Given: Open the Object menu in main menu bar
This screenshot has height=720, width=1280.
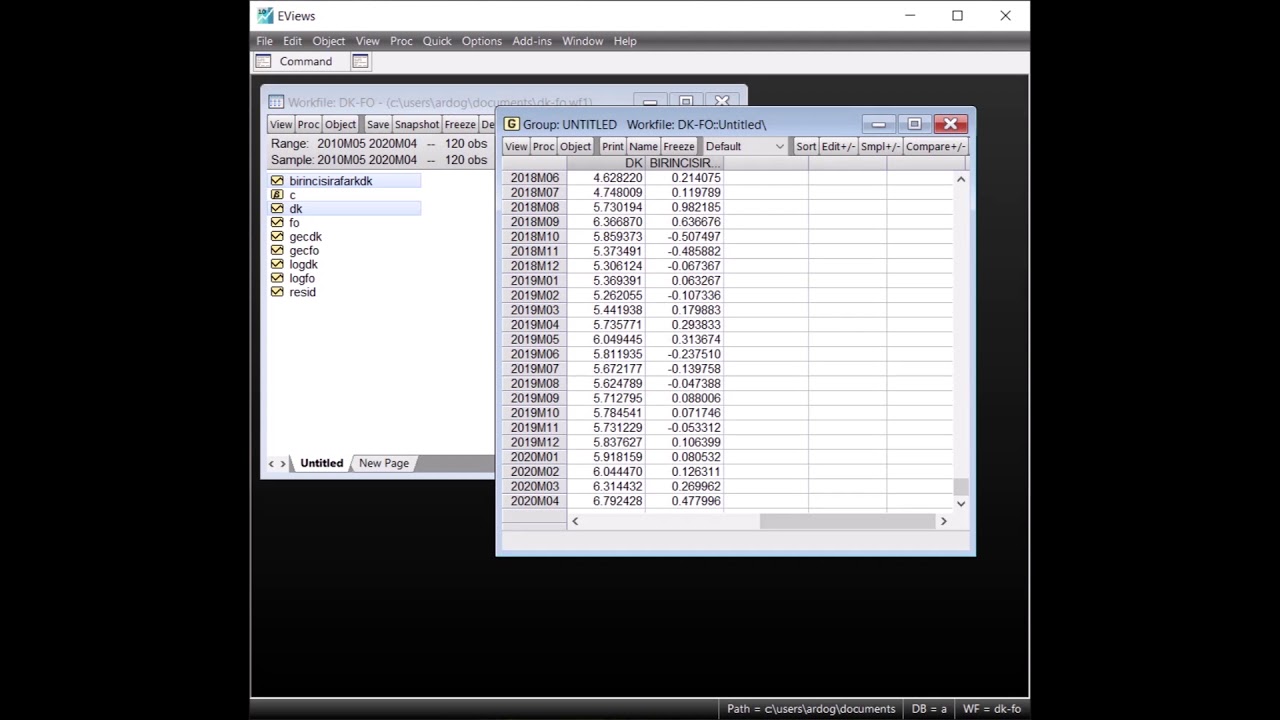Looking at the screenshot, I should [328, 41].
